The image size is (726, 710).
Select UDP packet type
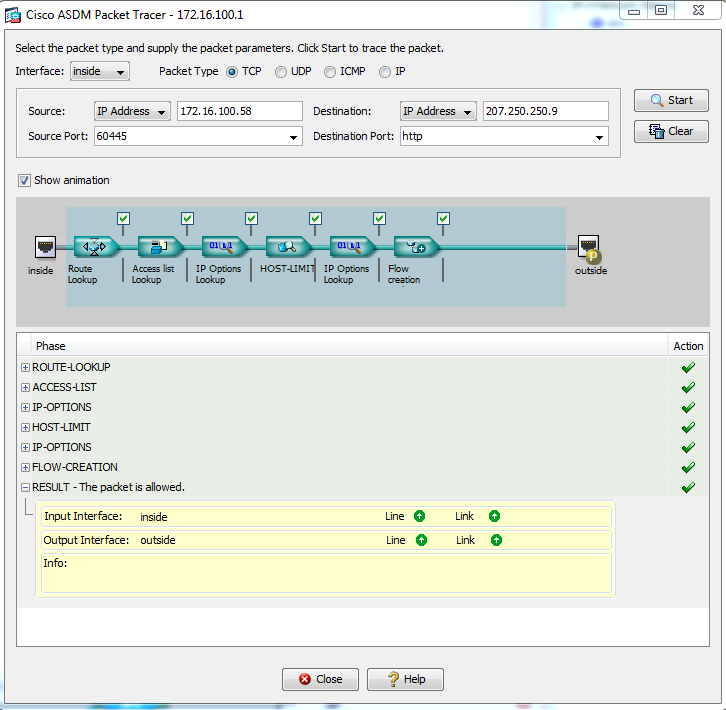pyautogui.click(x=281, y=72)
